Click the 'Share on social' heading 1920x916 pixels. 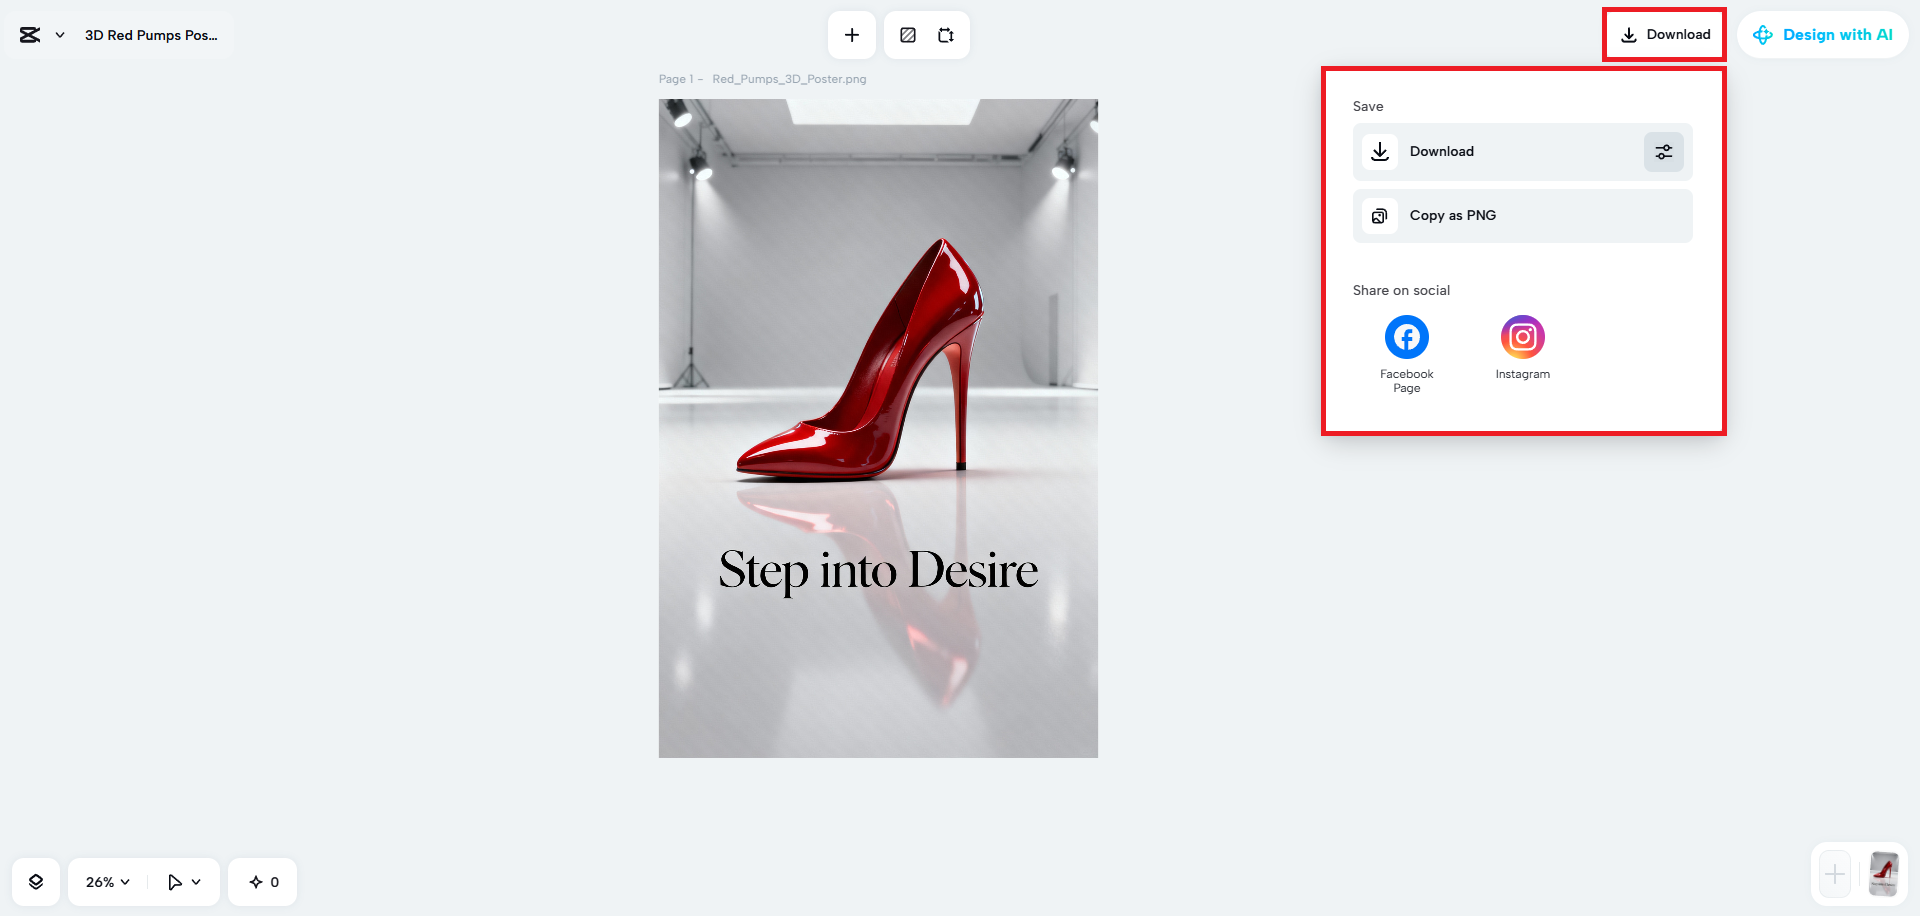[x=1401, y=291]
